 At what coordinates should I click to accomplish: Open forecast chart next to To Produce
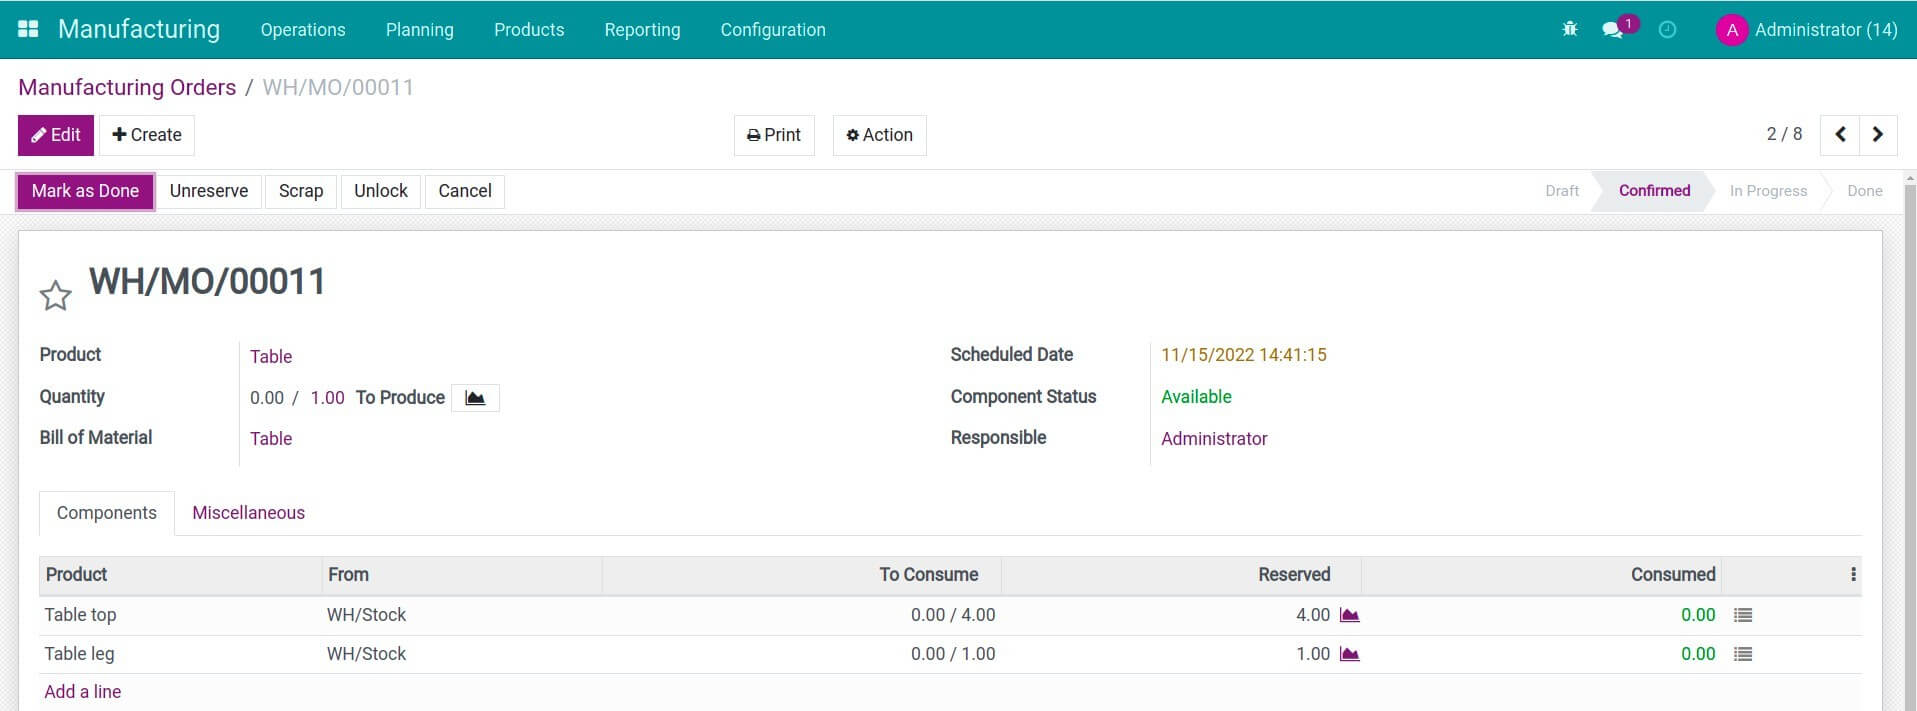[x=475, y=398]
